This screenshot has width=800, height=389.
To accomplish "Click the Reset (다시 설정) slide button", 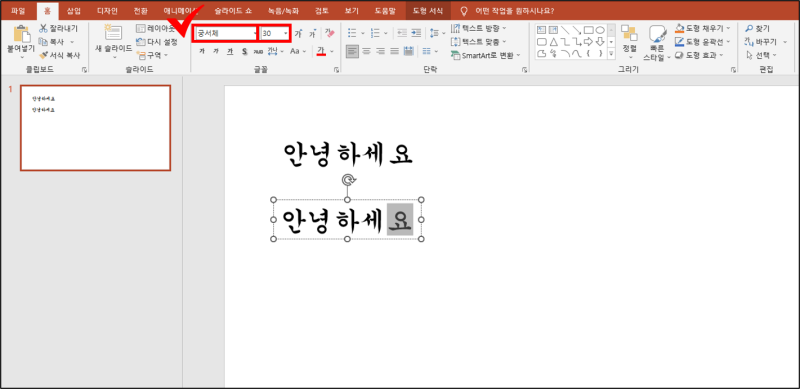I will (157, 42).
